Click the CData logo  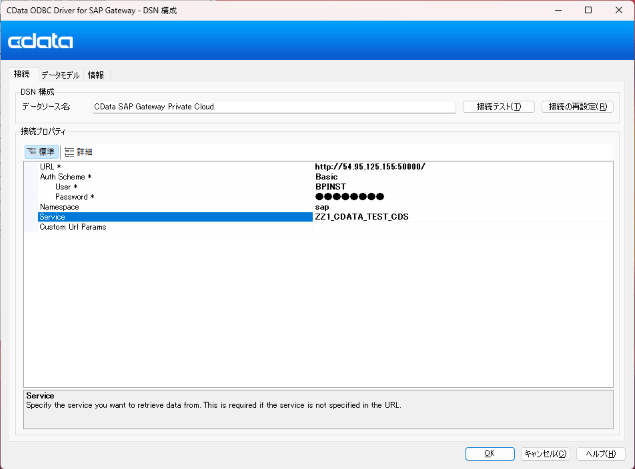[x=40, y=41]
